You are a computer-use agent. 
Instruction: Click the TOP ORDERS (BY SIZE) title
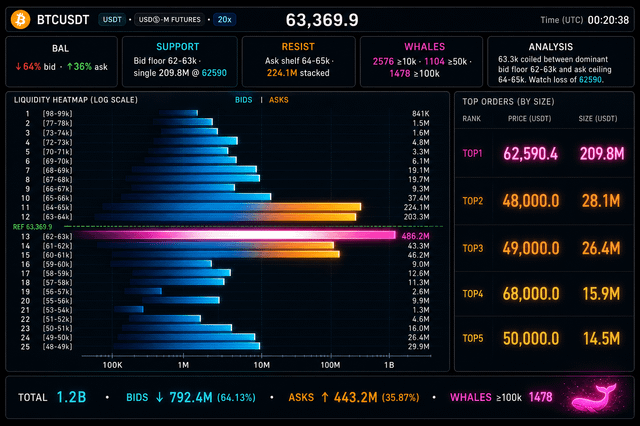point(508,102)
